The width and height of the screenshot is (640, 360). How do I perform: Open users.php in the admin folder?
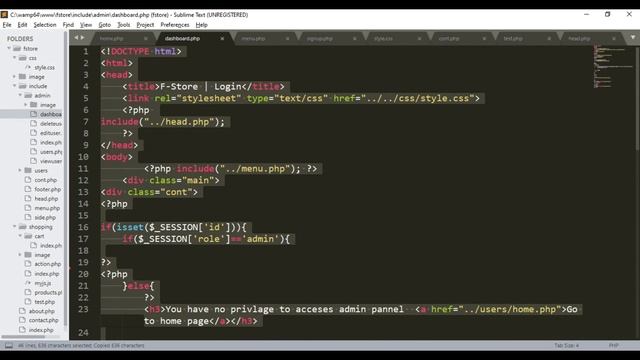click(x=51, y=151)
